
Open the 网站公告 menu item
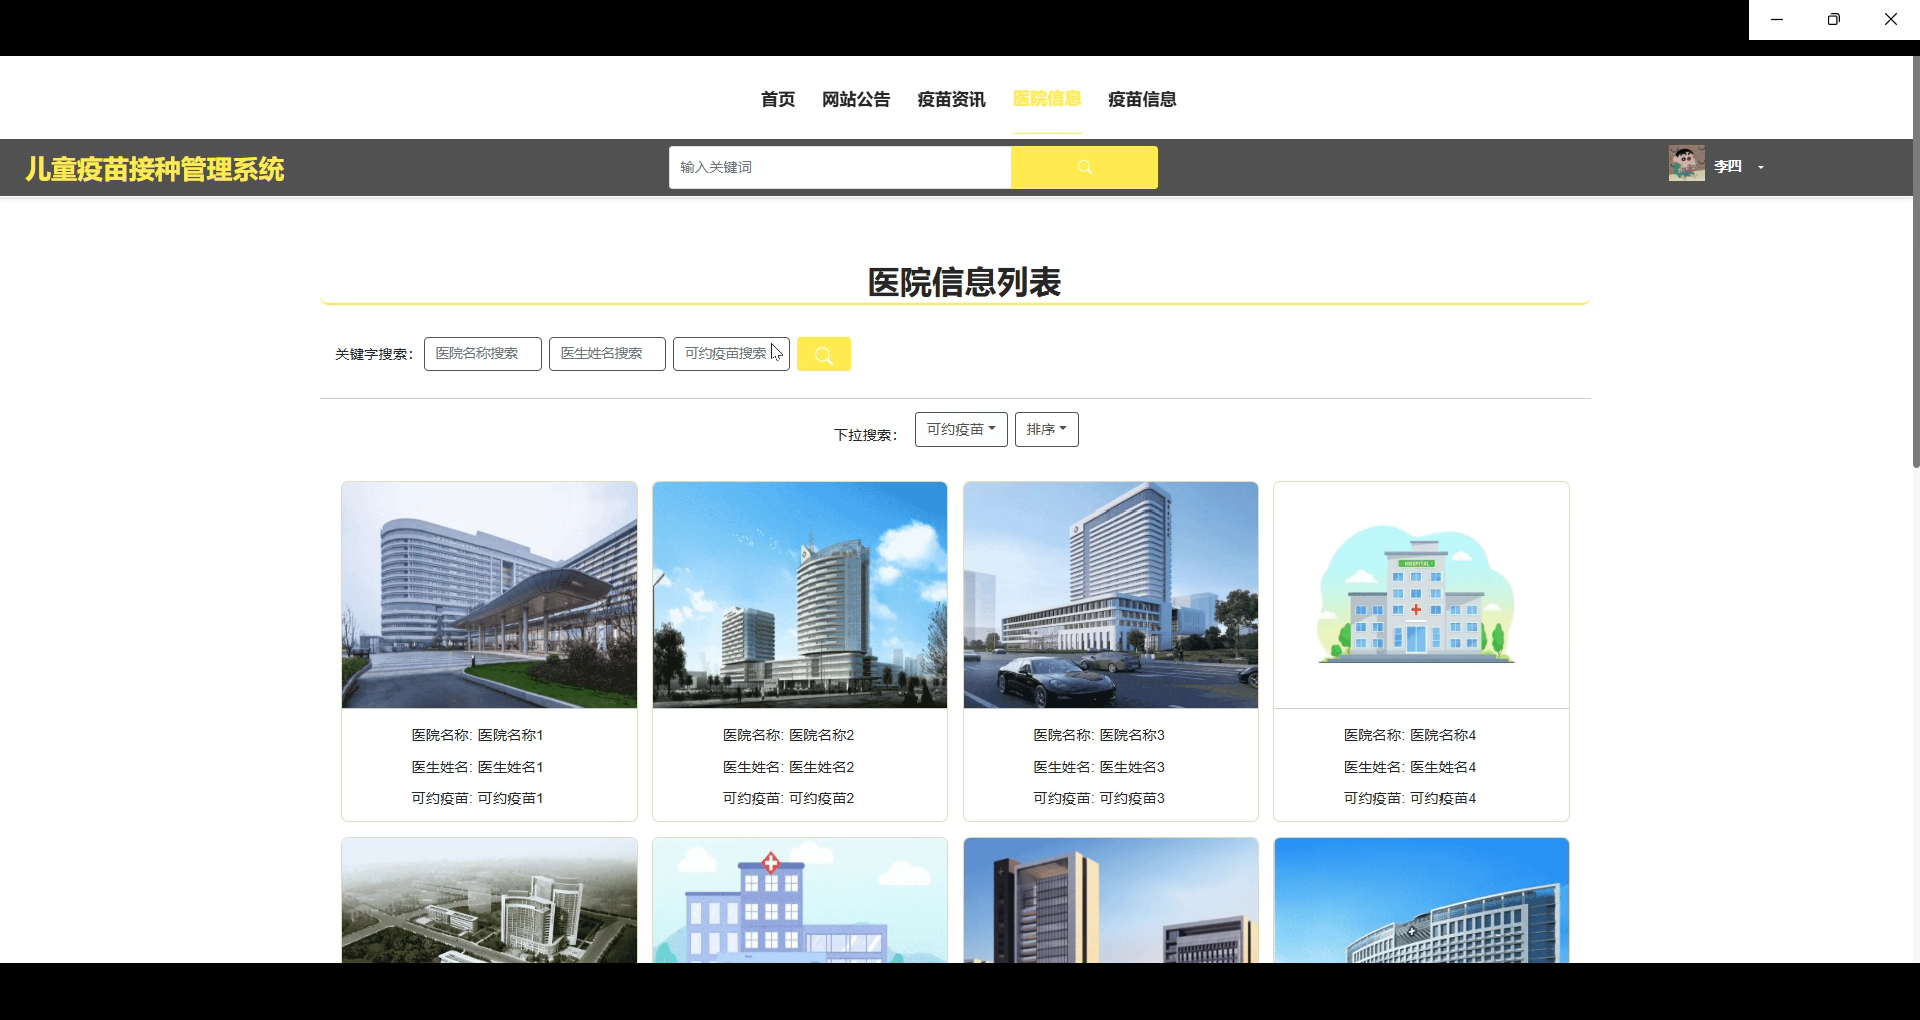point(856,99)
